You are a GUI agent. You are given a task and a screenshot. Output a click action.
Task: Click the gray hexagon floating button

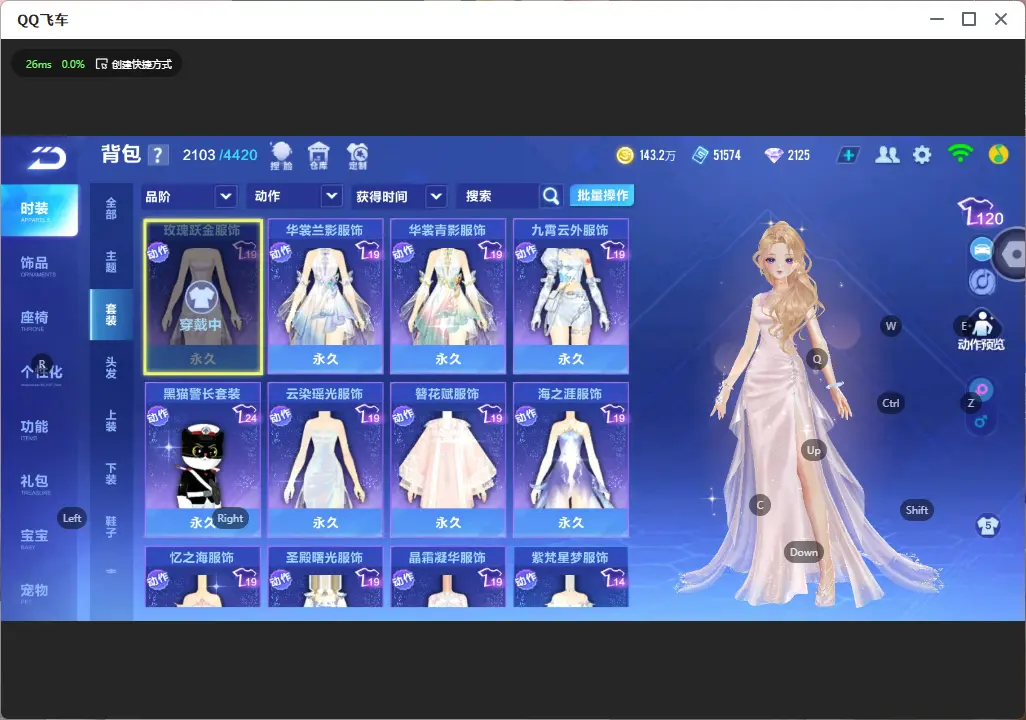[x=1012, y=254]
